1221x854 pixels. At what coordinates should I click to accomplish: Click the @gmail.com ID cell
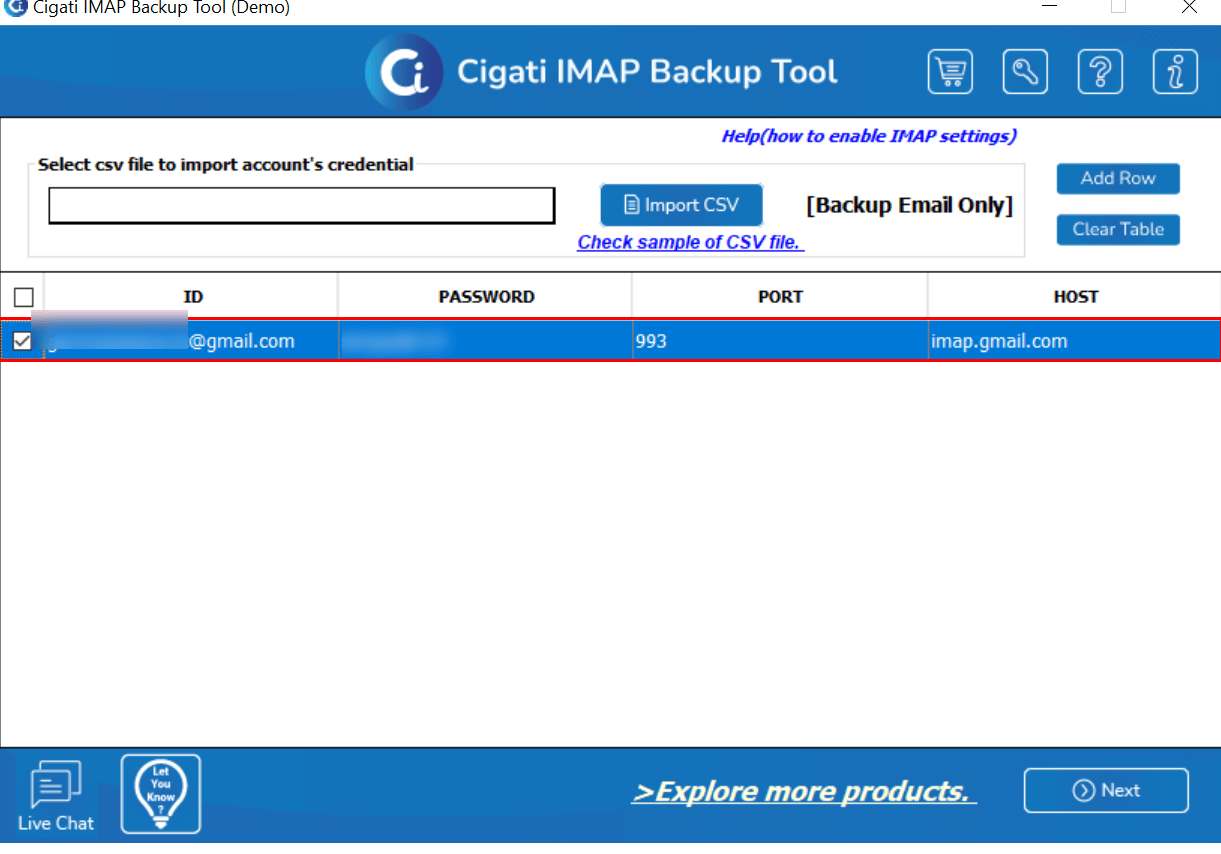pos(192,341)
